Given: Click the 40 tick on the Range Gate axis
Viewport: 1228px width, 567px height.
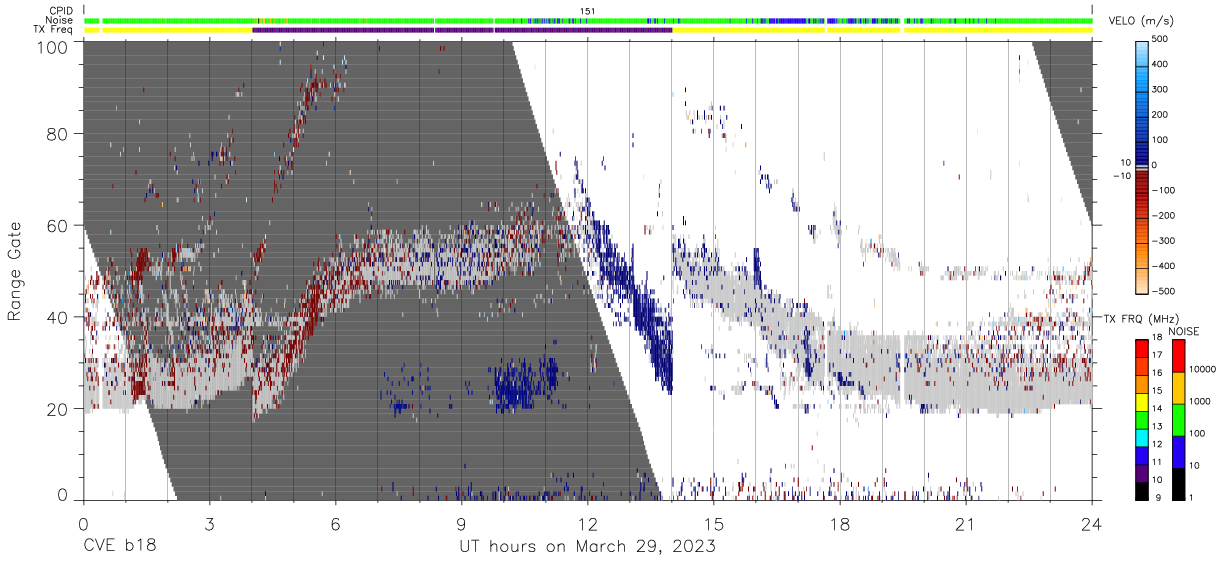Looking at the screenshot, I should (x=58, y=318).
